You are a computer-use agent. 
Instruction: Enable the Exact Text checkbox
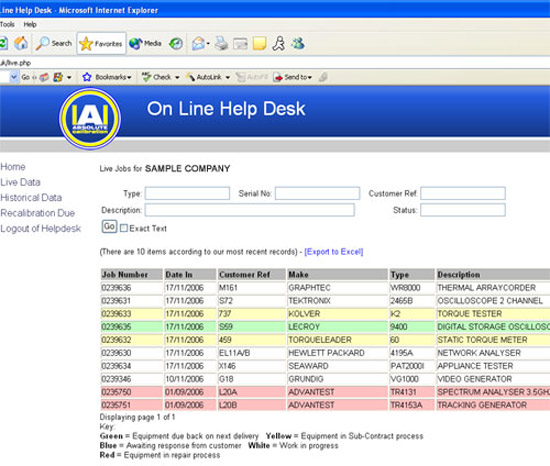coord(124,228)
